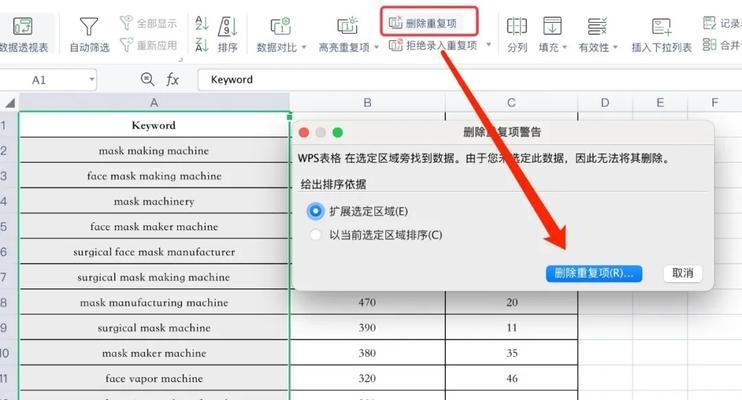Image resolution: width=742 pixels, height=400 pixels.
Task: Select current selection (以当前选定区域排序) radio option
Action: [315, 235]
